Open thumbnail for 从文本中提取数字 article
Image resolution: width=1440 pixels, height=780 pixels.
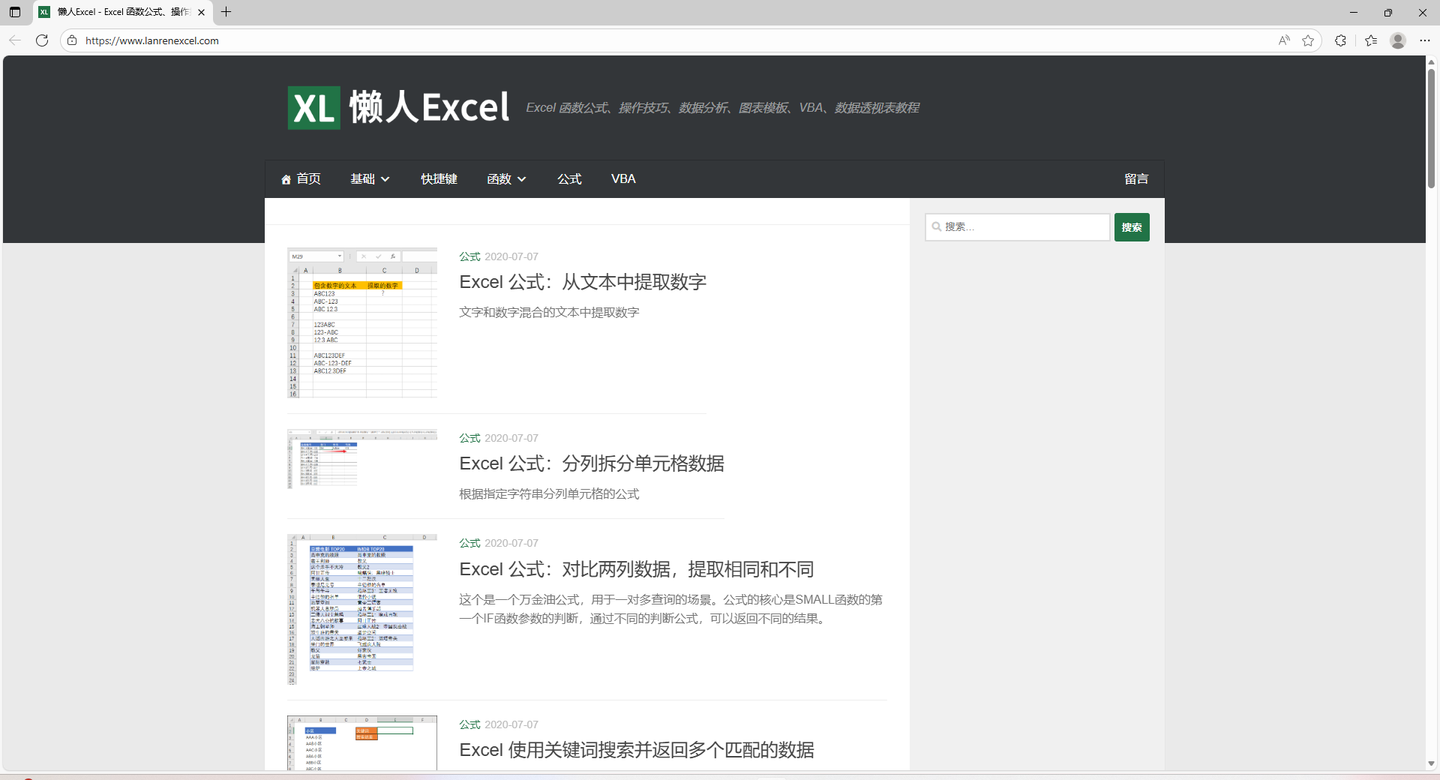(362, 323)
